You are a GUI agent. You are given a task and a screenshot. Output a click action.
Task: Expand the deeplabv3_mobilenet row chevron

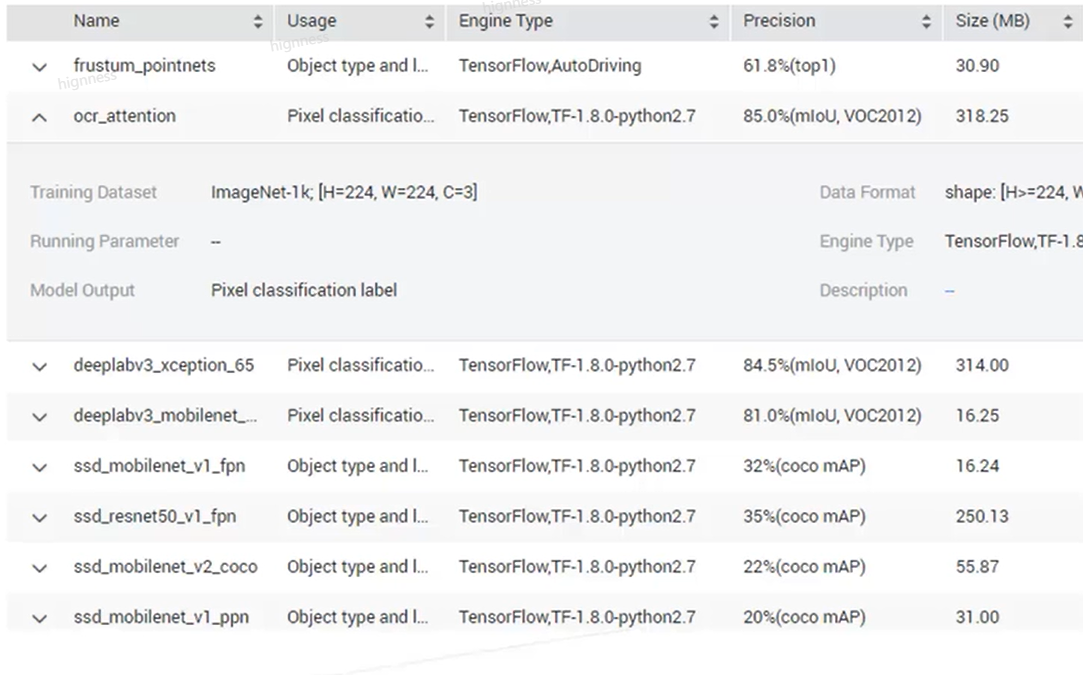click(40, 417)
